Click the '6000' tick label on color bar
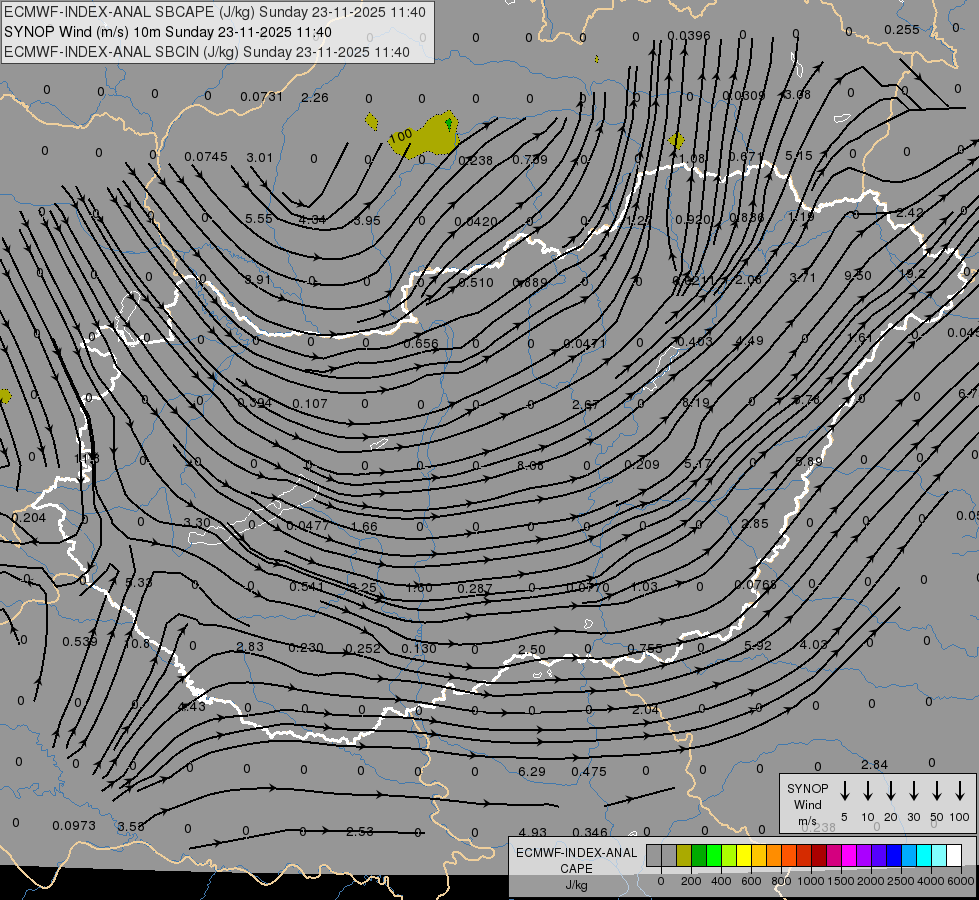 961,881
